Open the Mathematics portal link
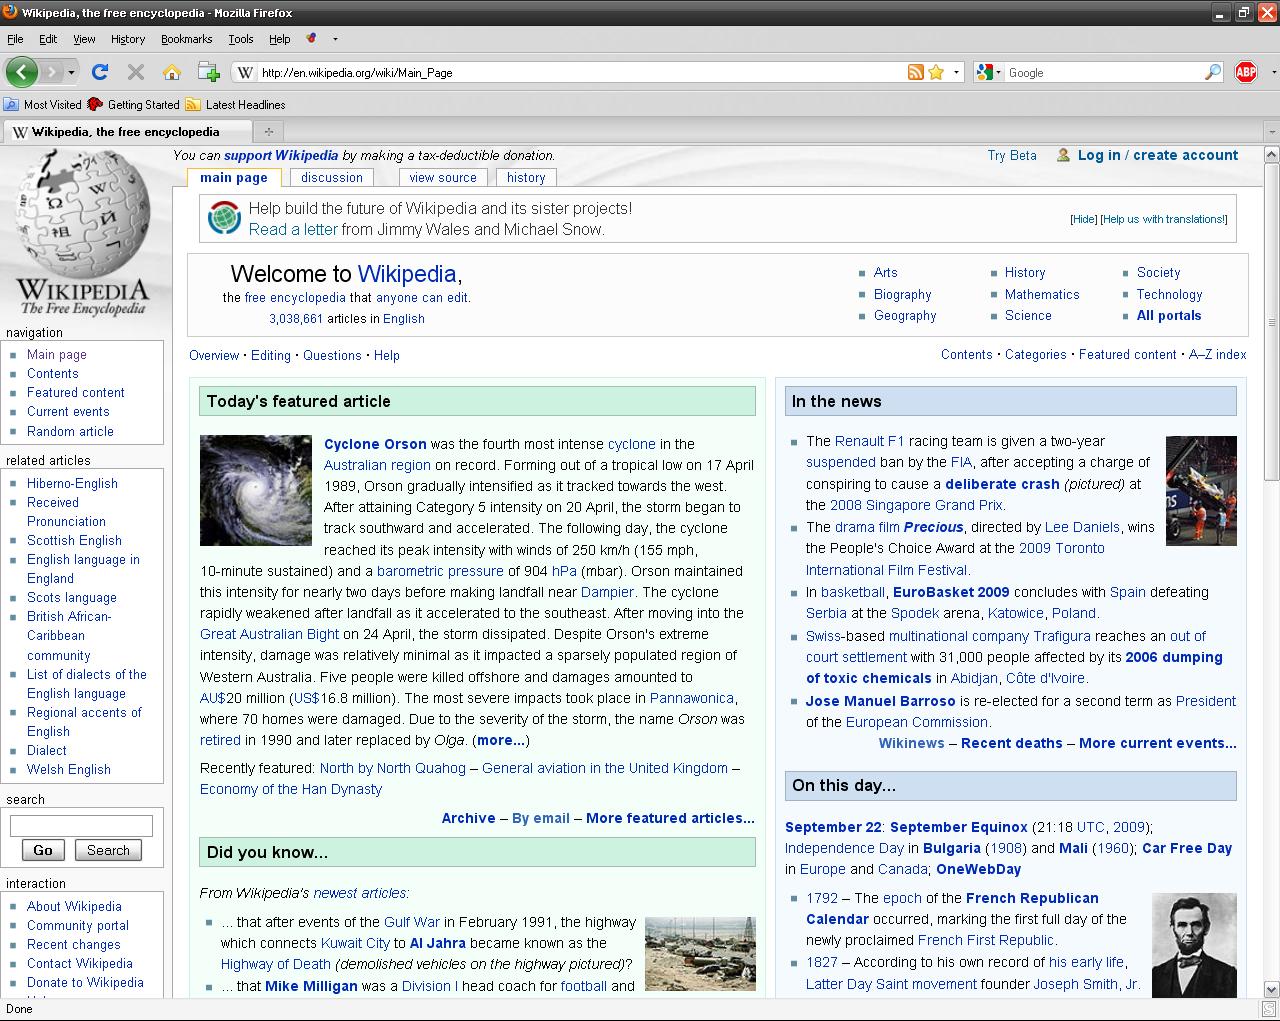 tap(1042, 294)
